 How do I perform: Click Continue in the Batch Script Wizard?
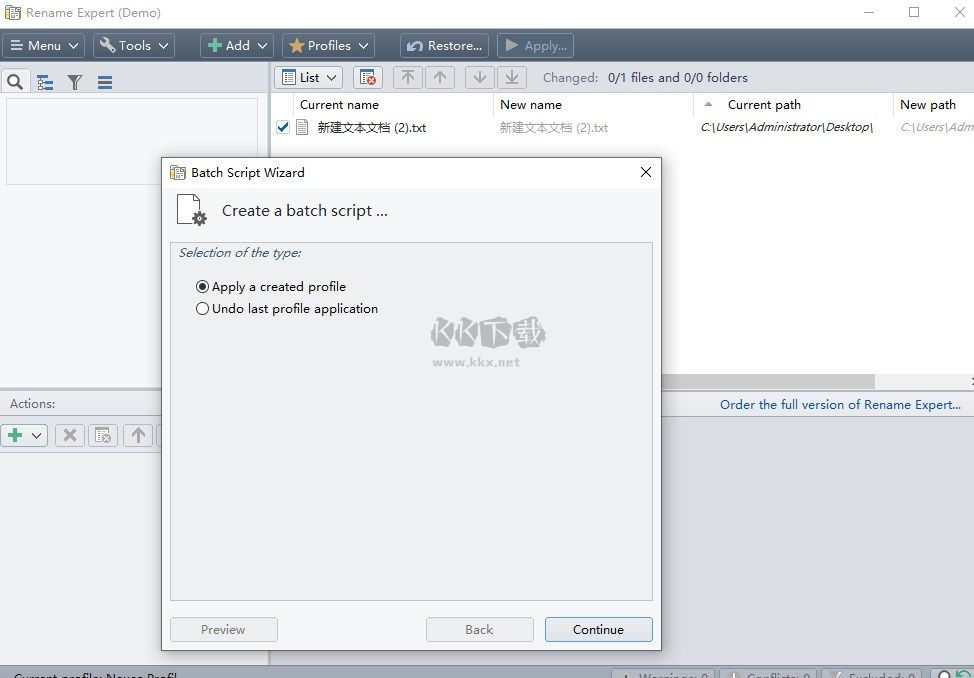[598, 629]
